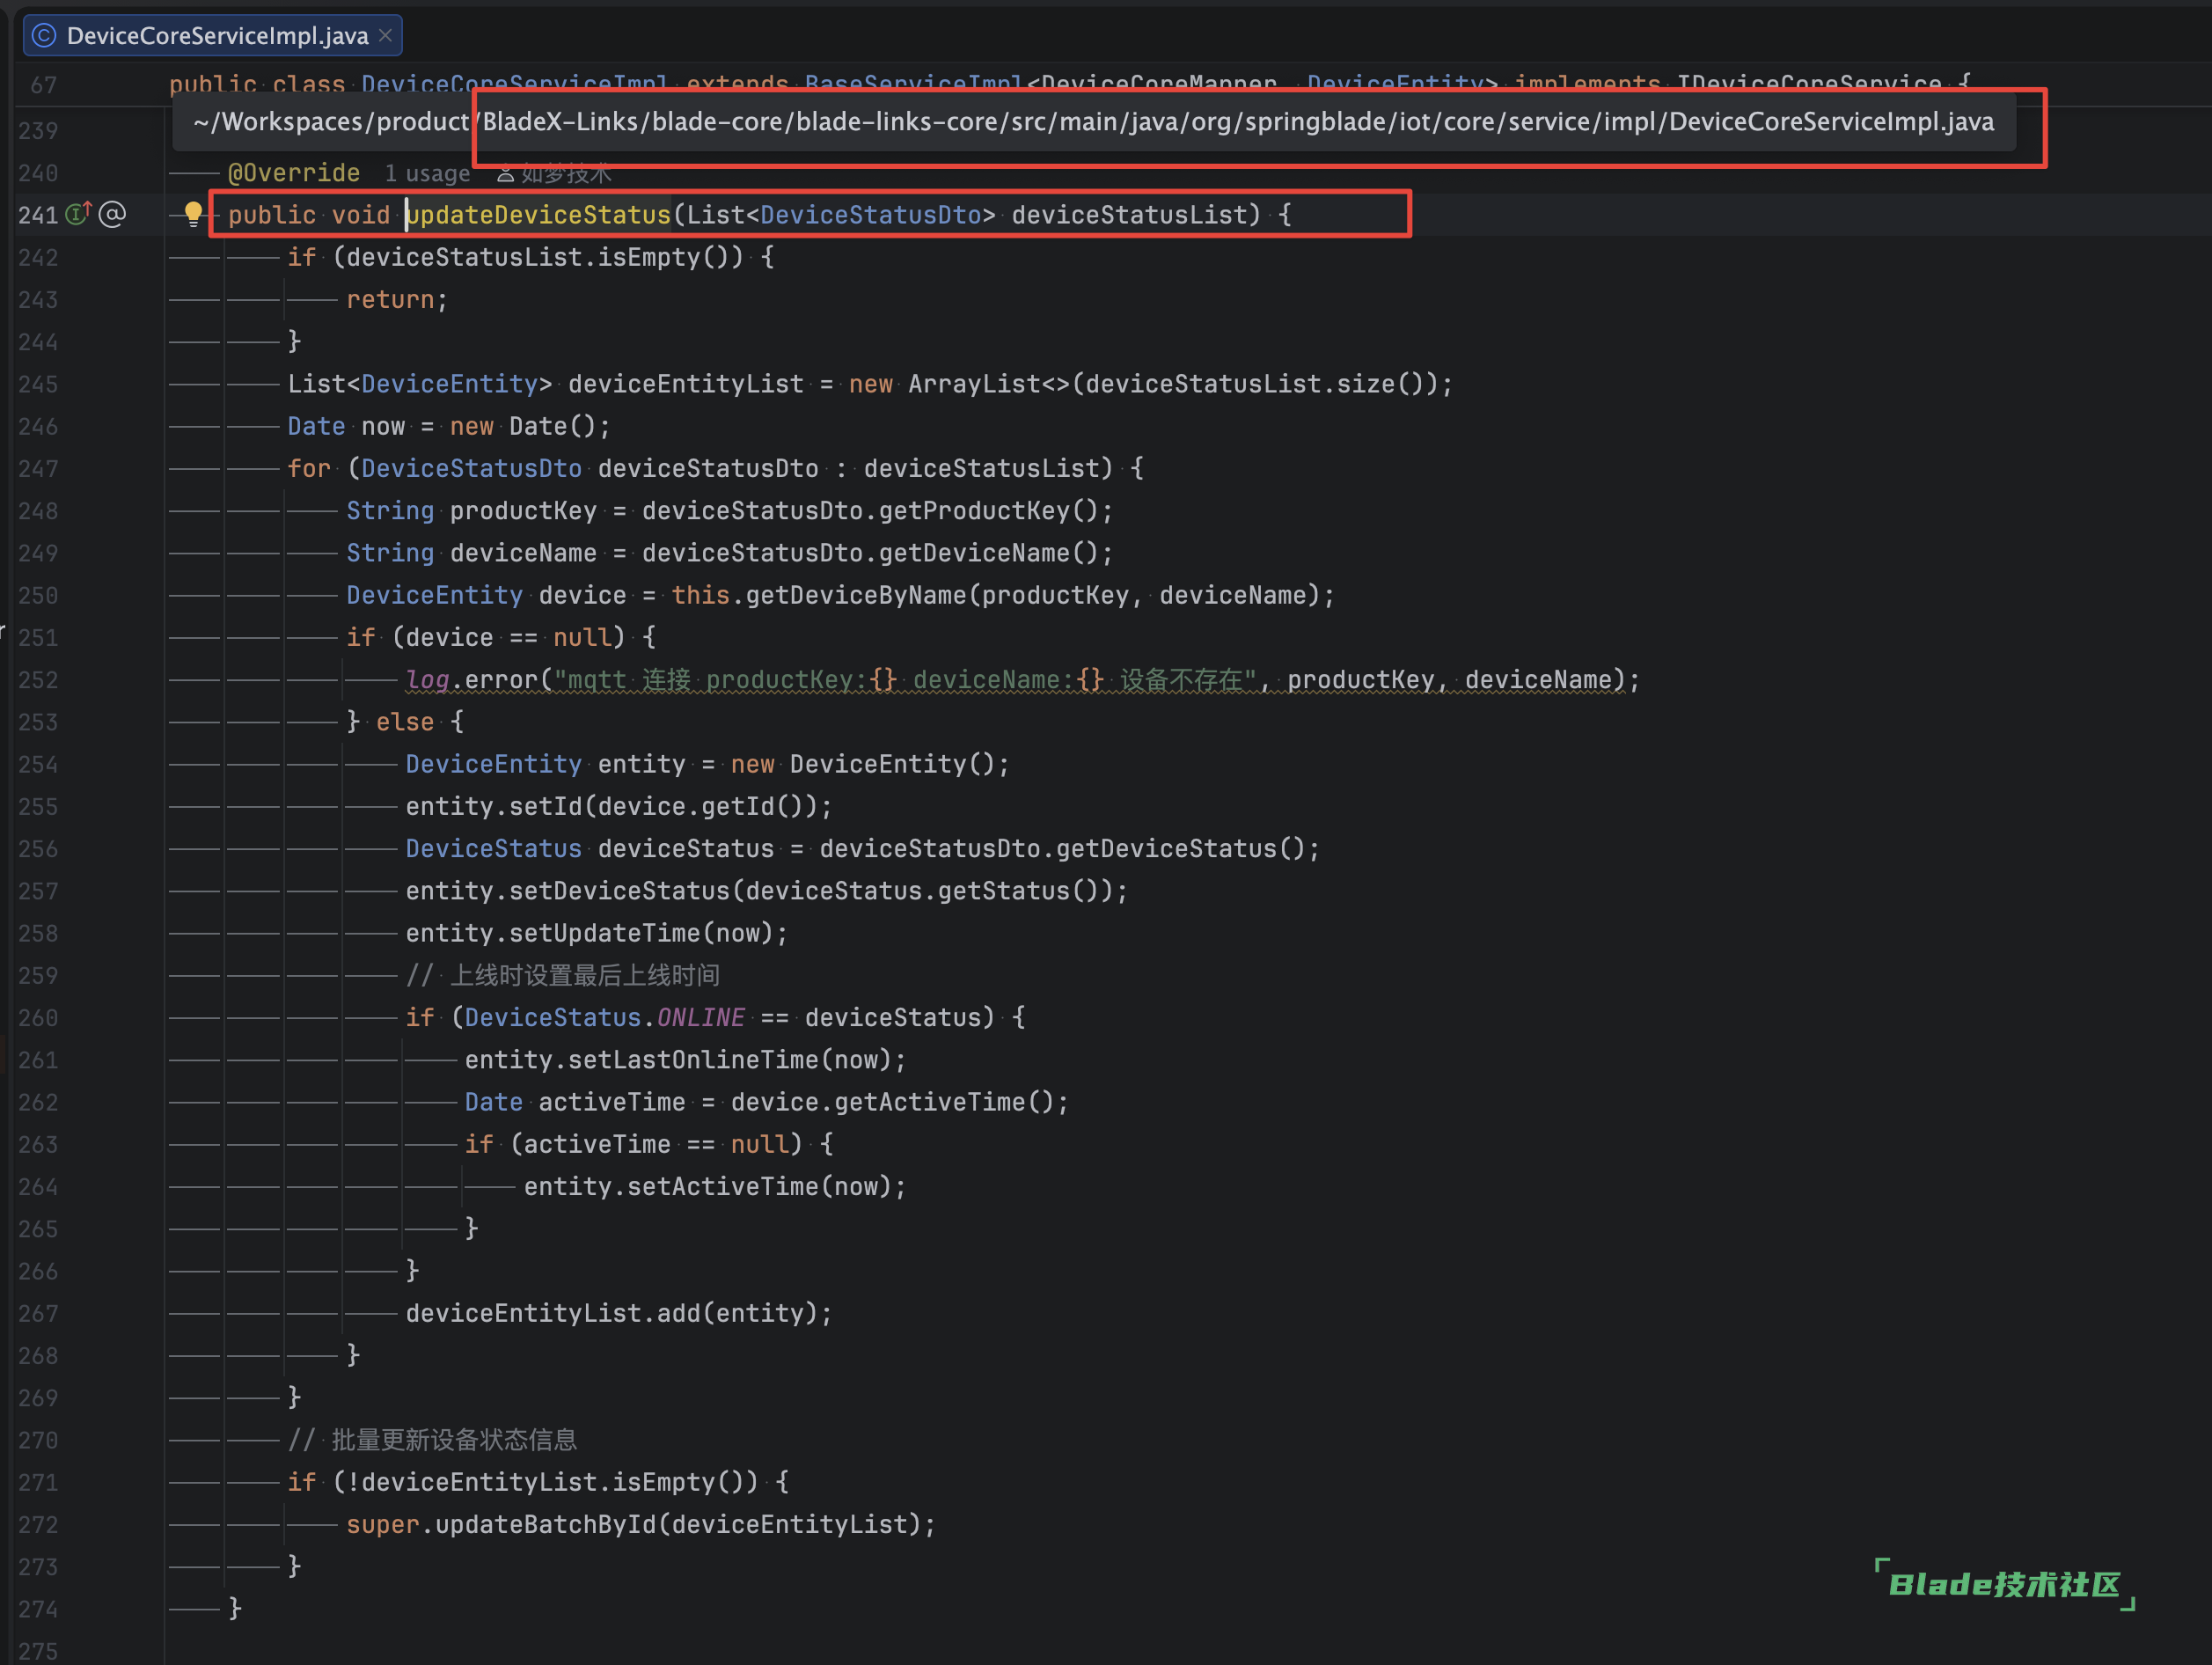Click the DeviceStatus.ONLINE constant
This screenshot has width=2212, height=1665.
(700, 1017)
